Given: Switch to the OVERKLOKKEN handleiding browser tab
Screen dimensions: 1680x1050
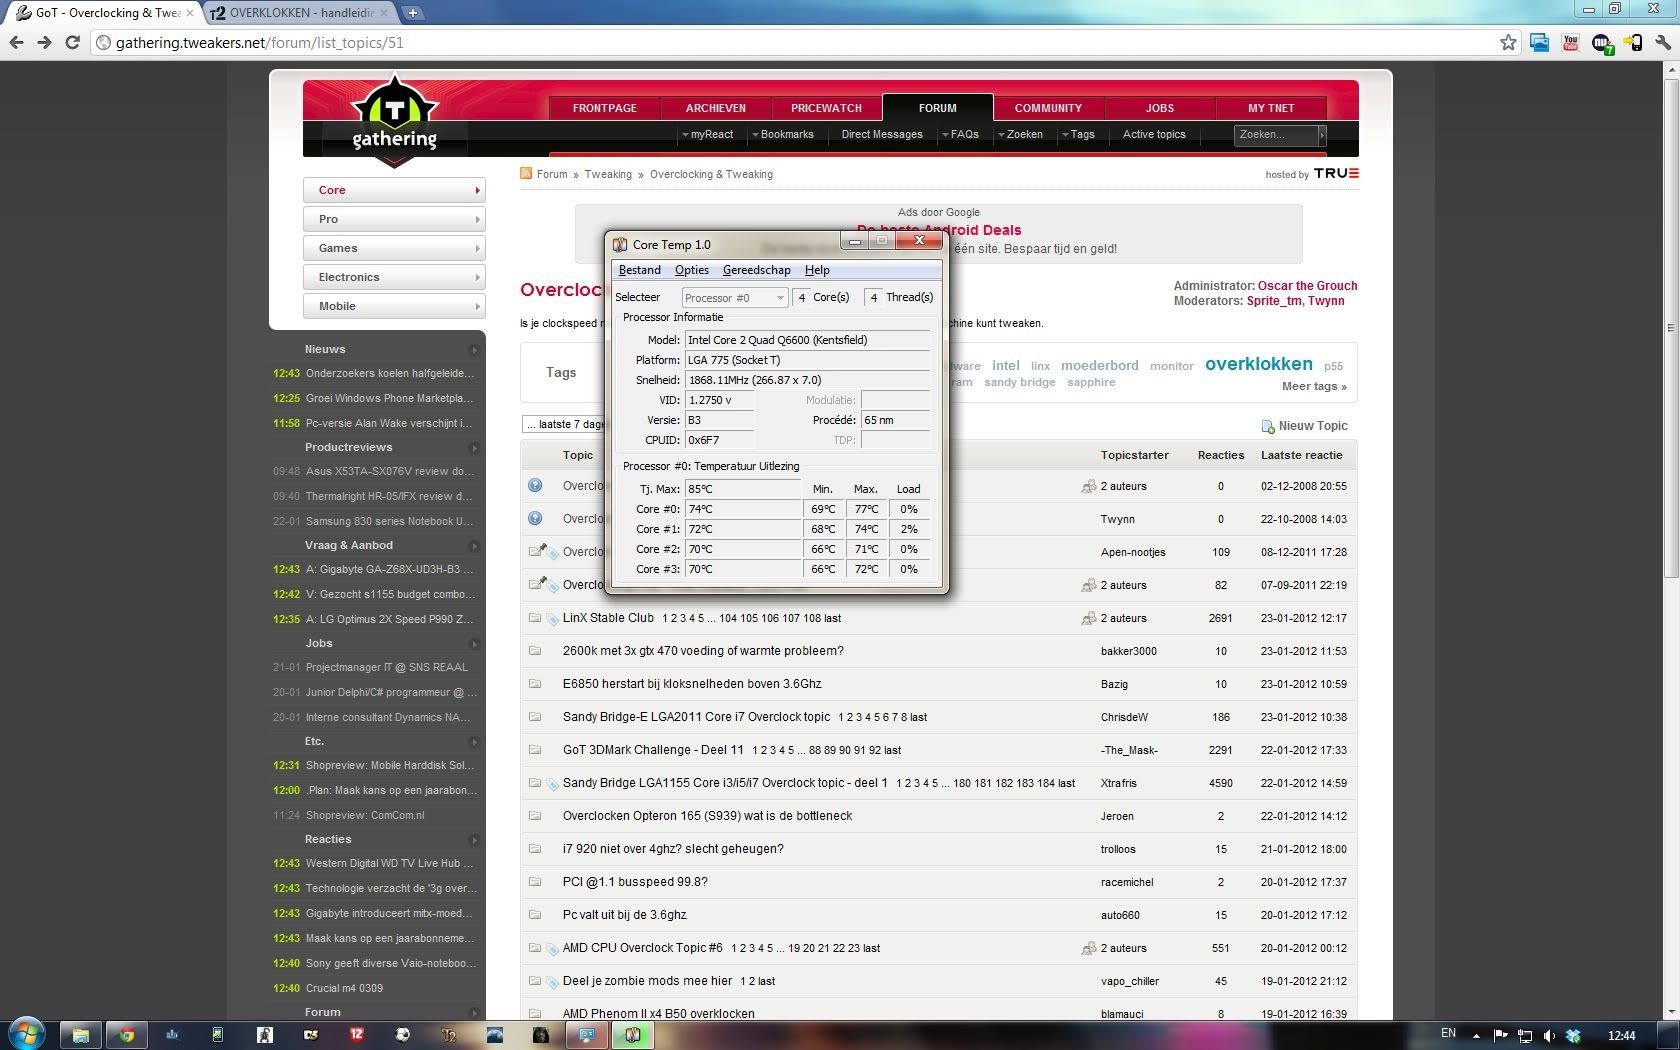Looking at the screenshot, I should coord(301,13).
